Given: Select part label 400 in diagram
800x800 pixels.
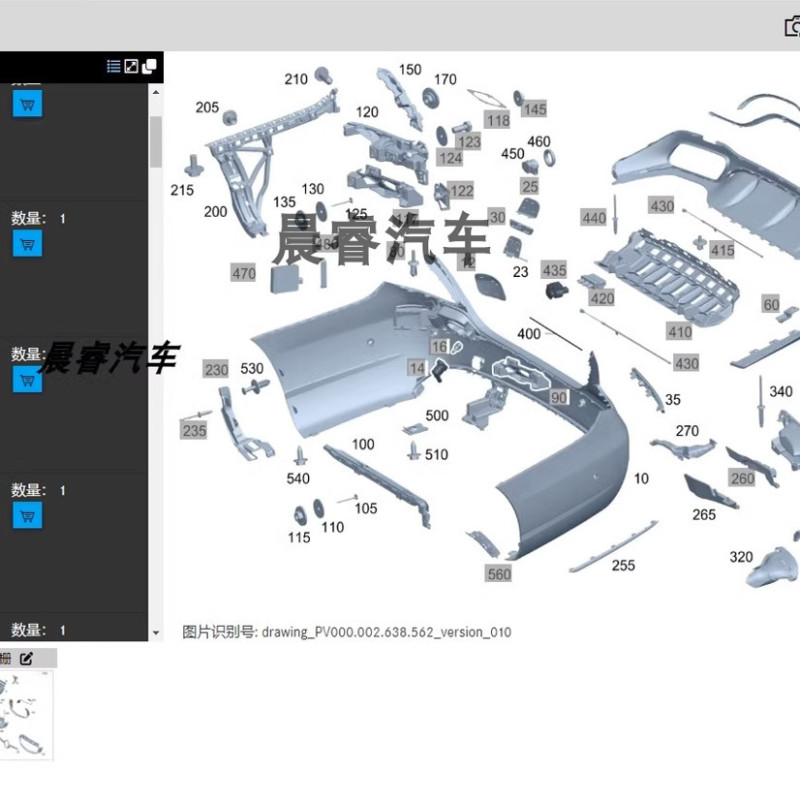Looking at the screenshot, I should click(529, 334).
